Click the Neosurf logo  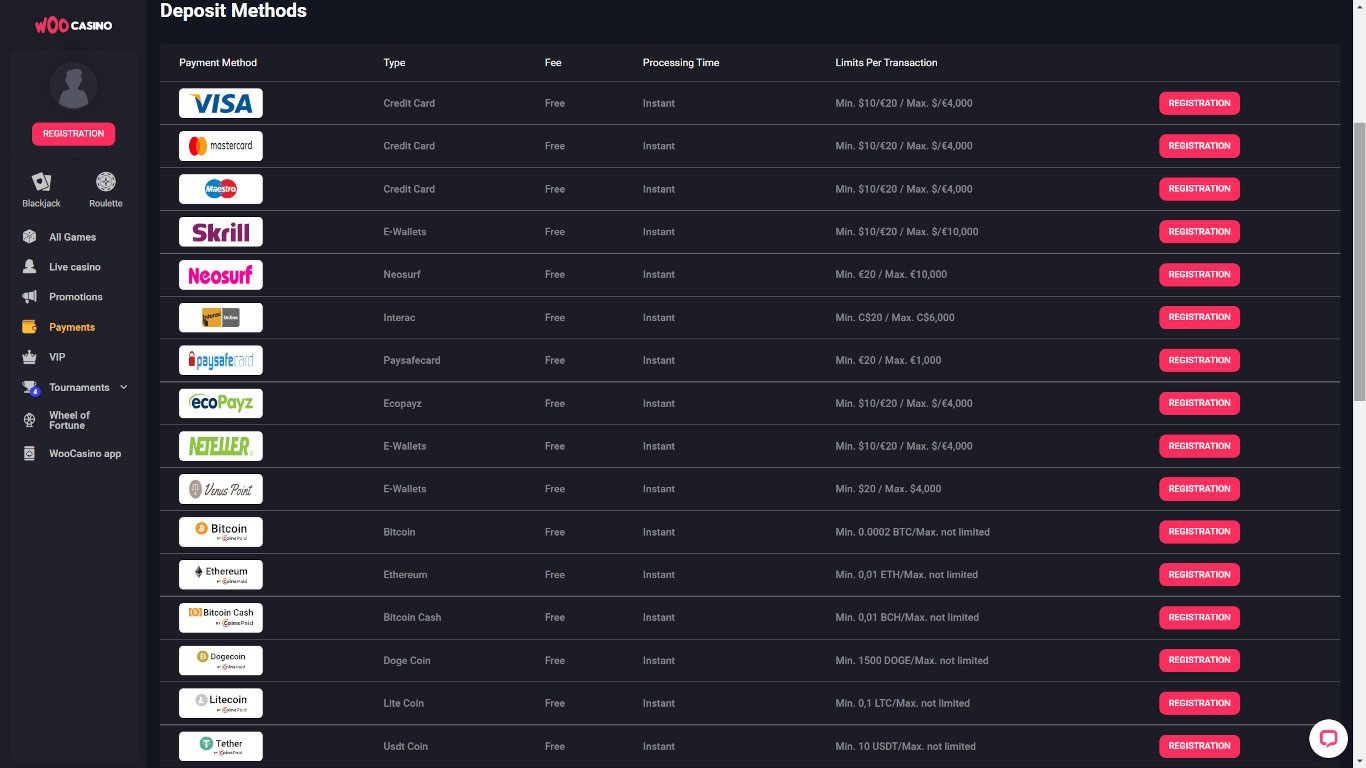point(221,275)
